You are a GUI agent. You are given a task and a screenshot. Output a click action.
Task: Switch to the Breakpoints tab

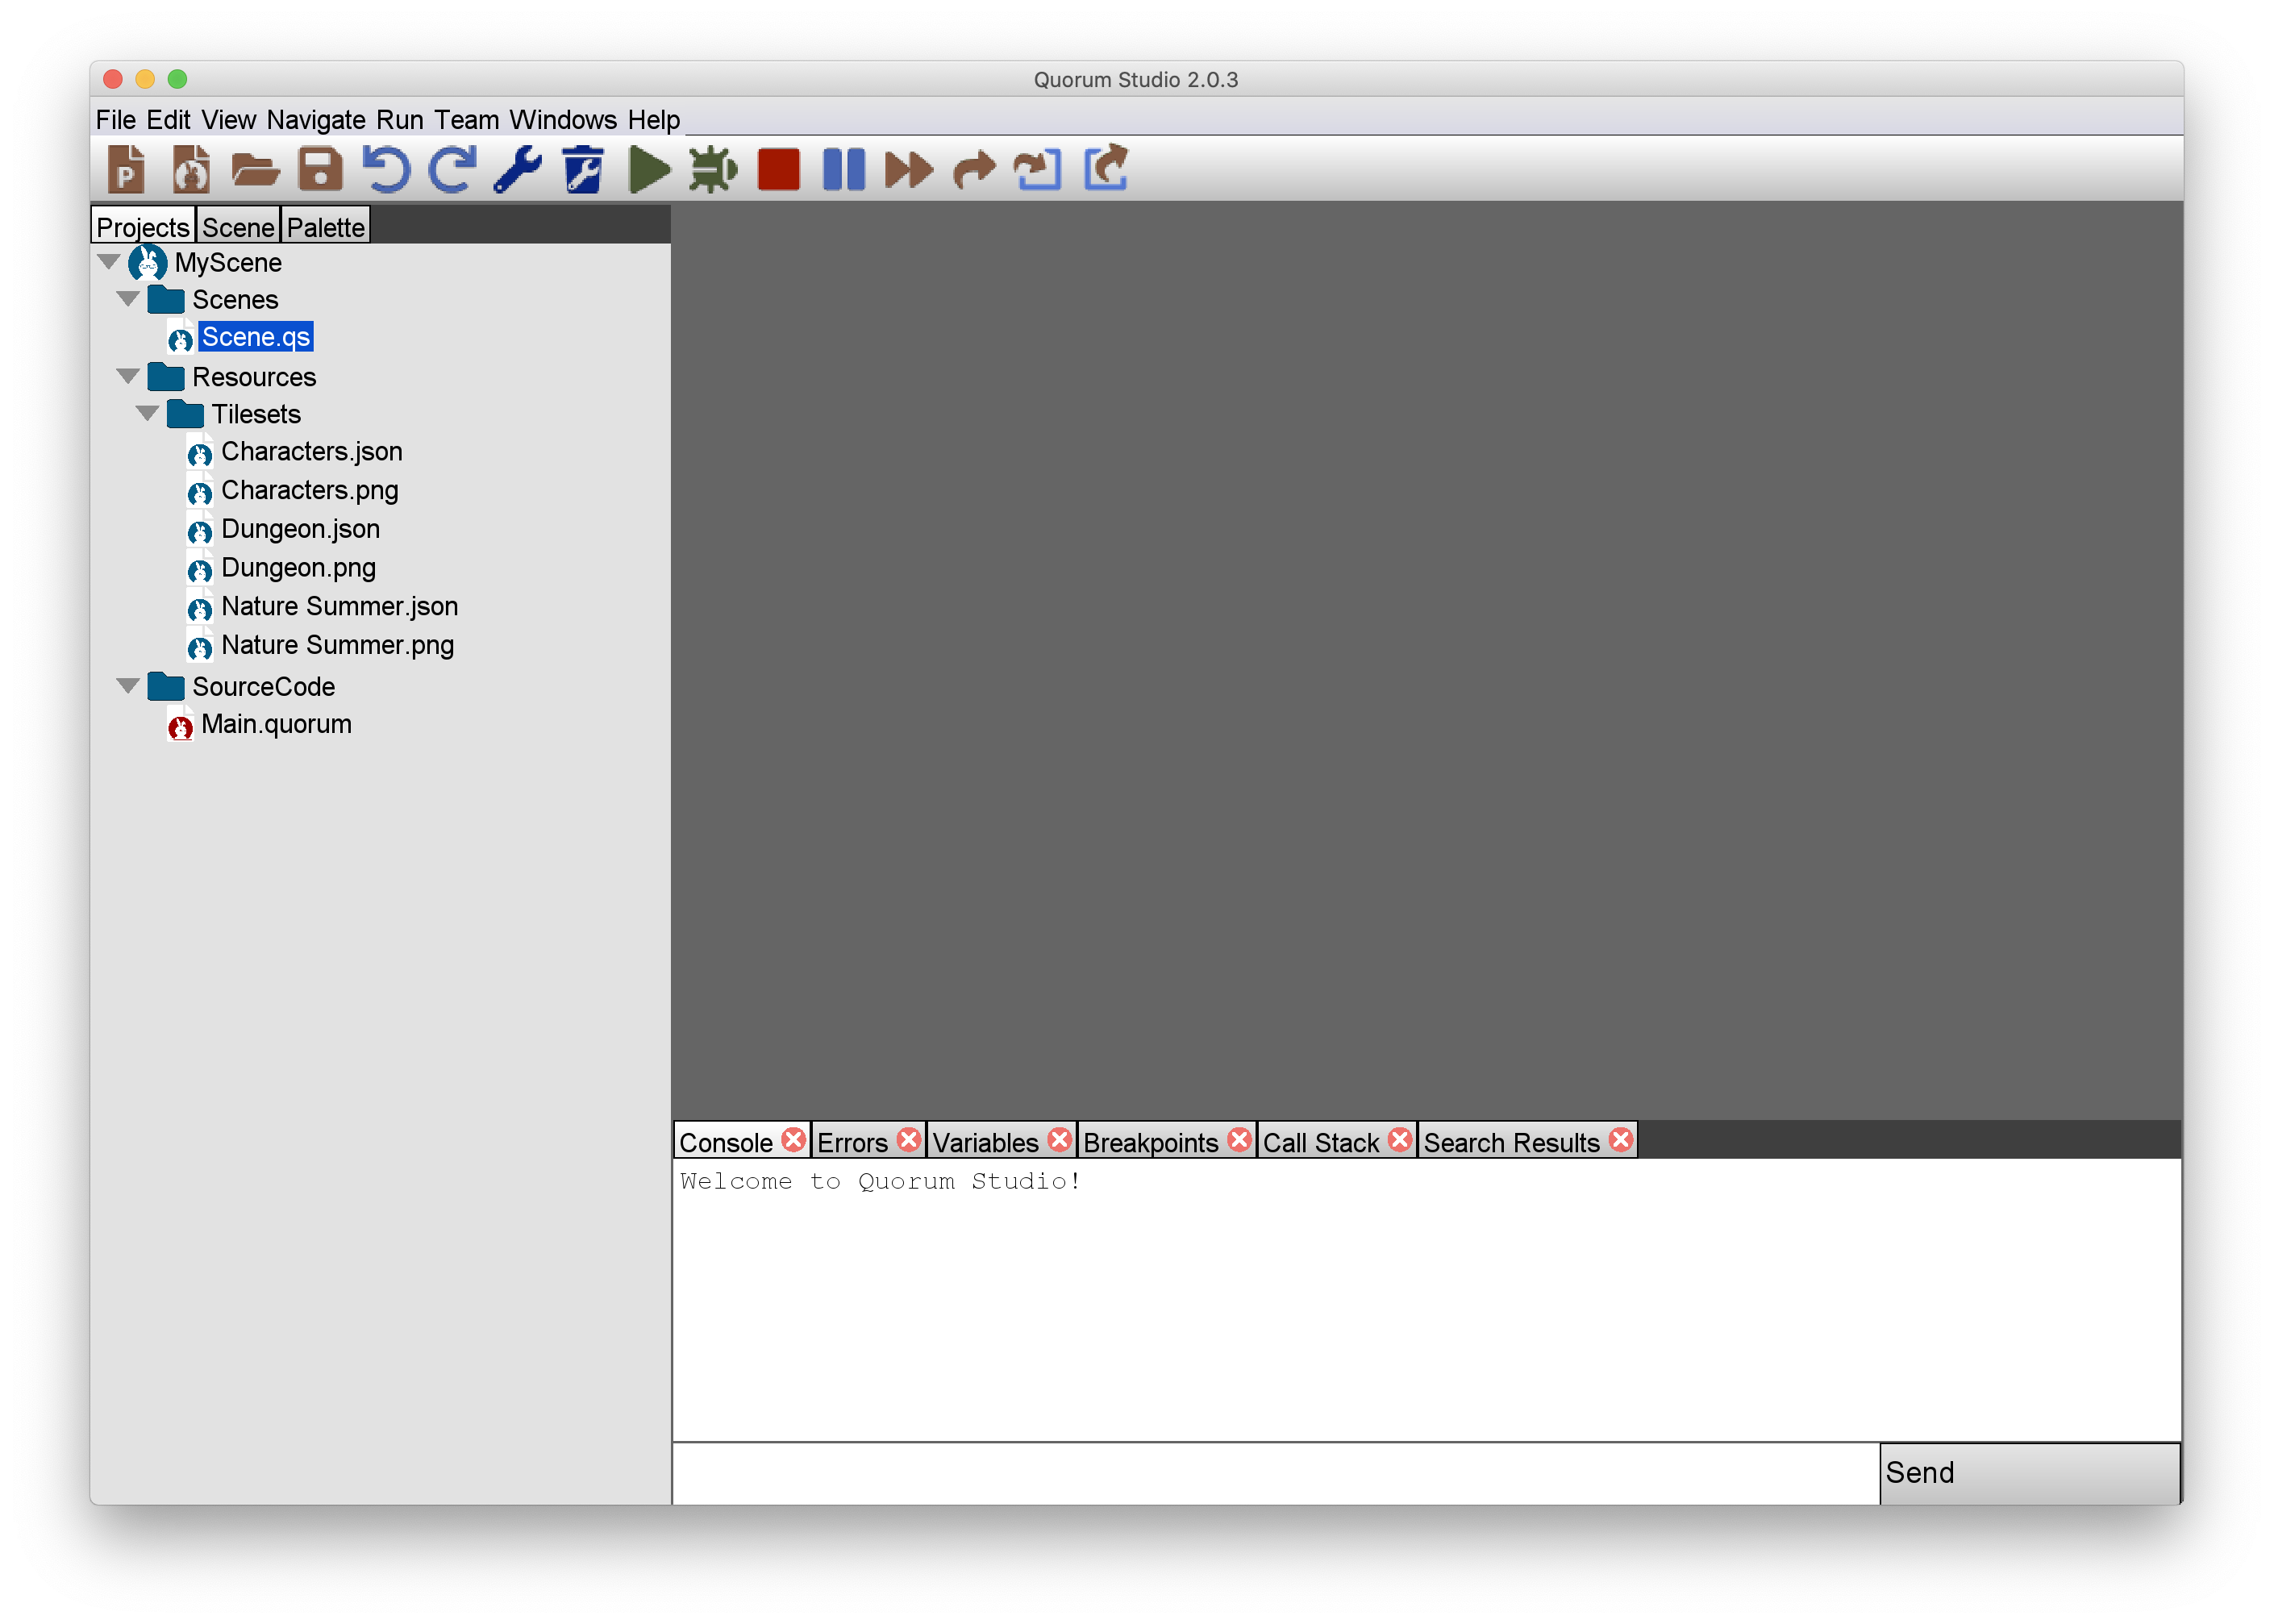click(x=1151, y=1143)
